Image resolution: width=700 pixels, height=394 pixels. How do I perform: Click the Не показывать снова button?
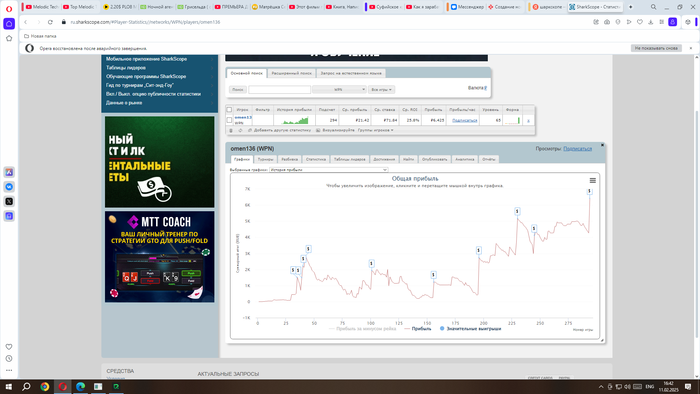pos(656,48)
